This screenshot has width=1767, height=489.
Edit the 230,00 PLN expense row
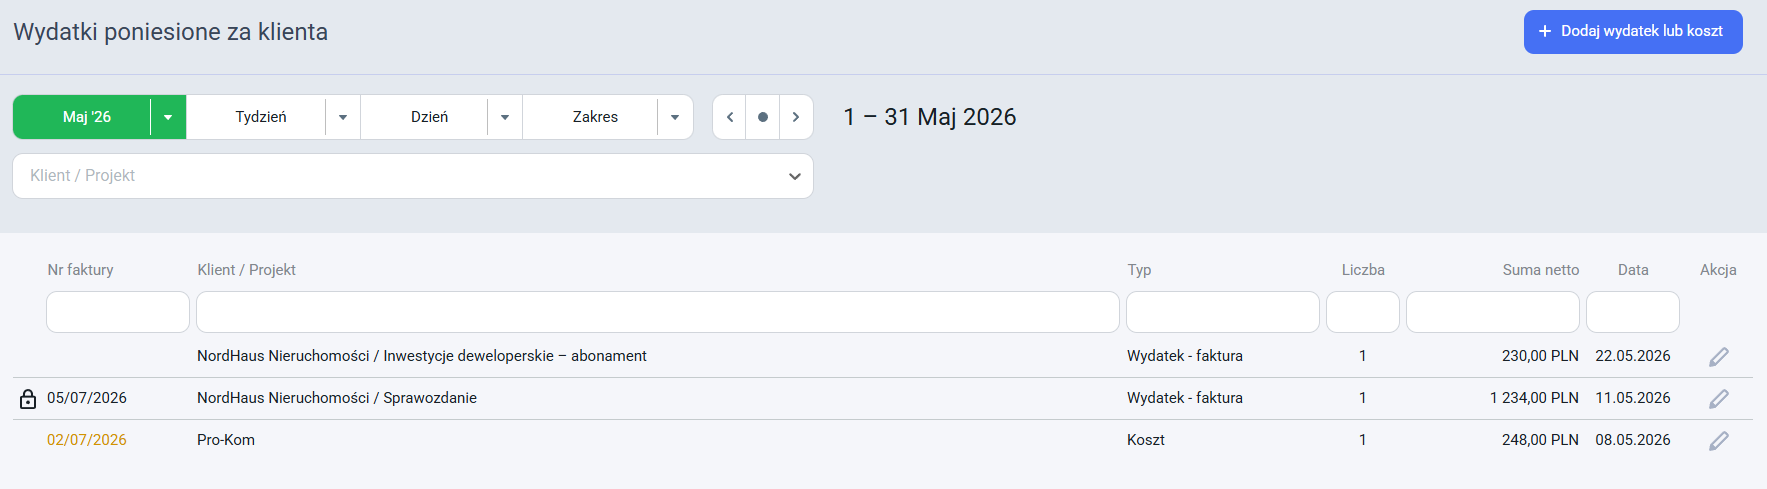pyautogui.click(x=1718, y=357)
